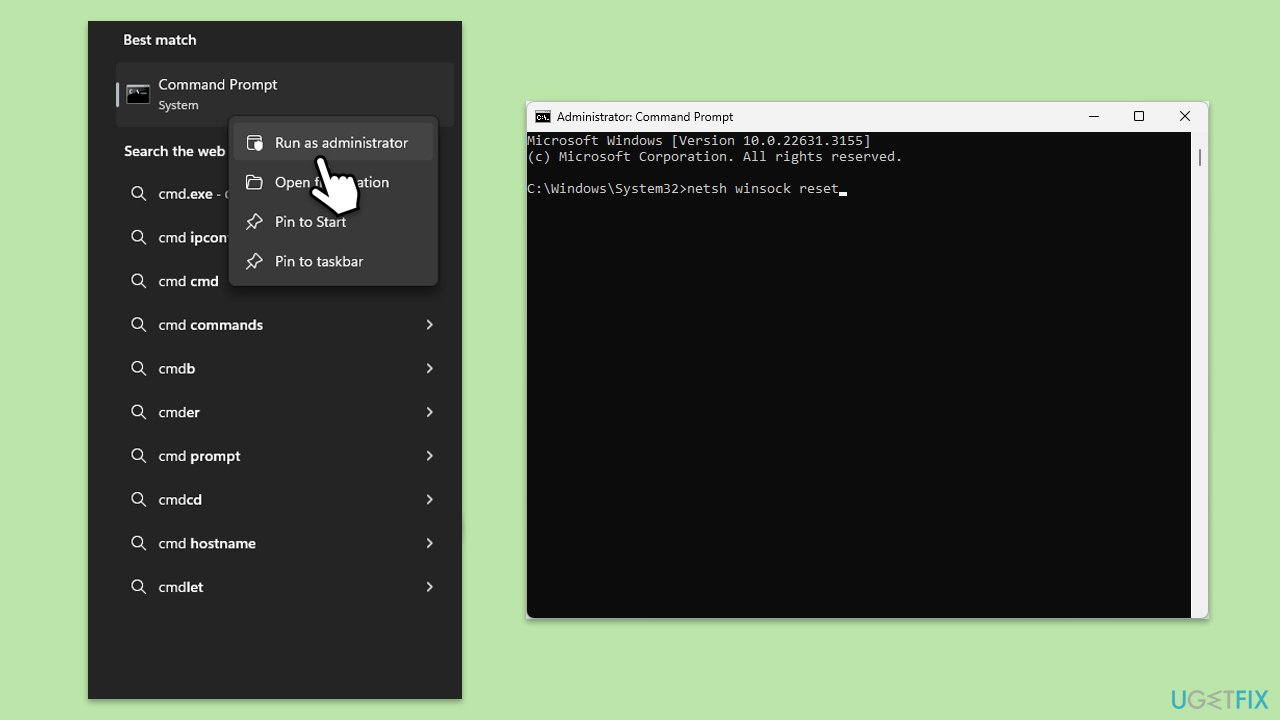Screen dimensions: 1280x720
Task: Click the '(c) Microsoft Corporation. All rights reserved.' line
Action: click(x=715, y=157)
